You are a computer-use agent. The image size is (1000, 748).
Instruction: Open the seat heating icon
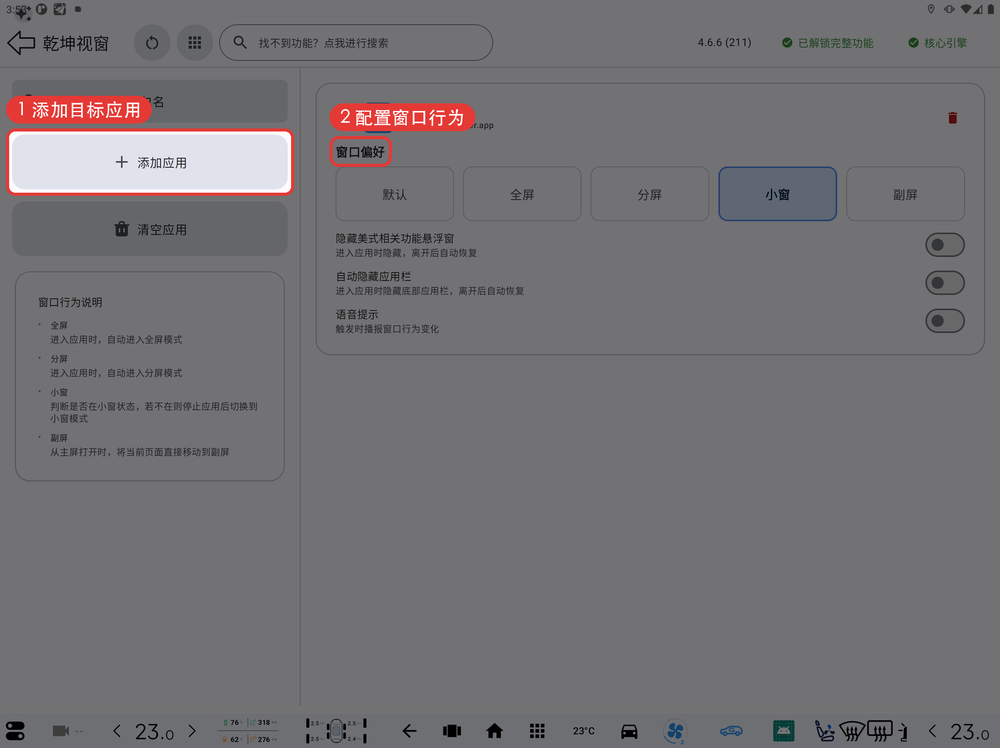point(825,731)
